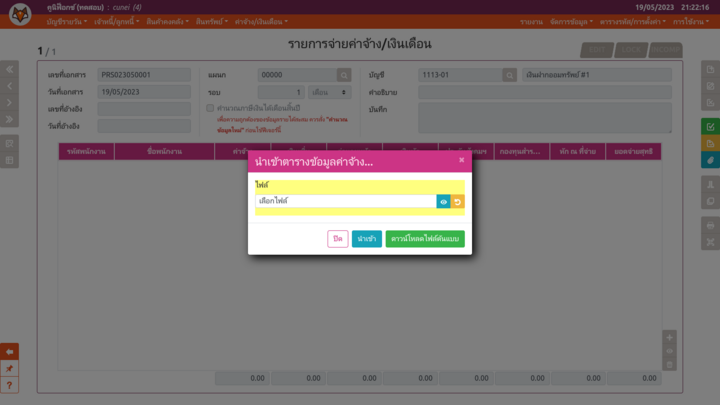Open help with the question mark icon
Viewport: 720px width, 405px height.
tap(10, 385)
